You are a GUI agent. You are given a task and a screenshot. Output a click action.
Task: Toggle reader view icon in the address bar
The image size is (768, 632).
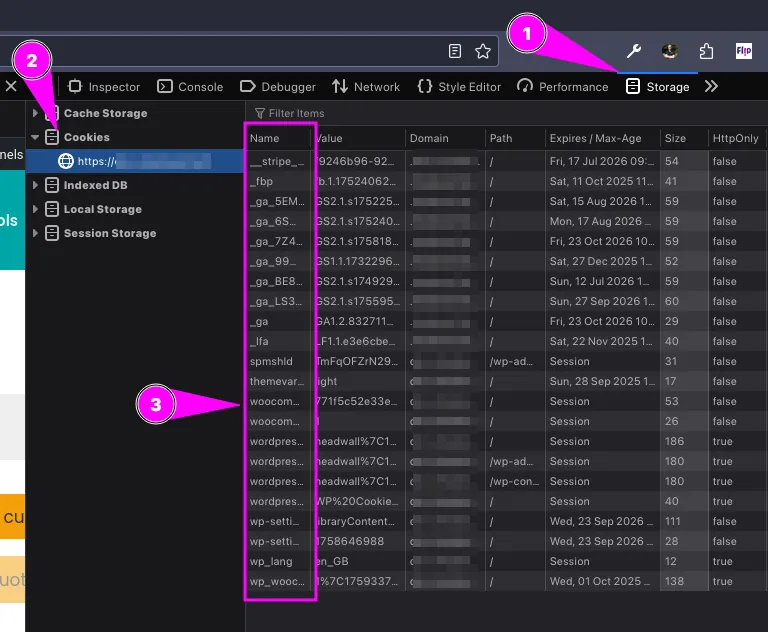[455, 51]
